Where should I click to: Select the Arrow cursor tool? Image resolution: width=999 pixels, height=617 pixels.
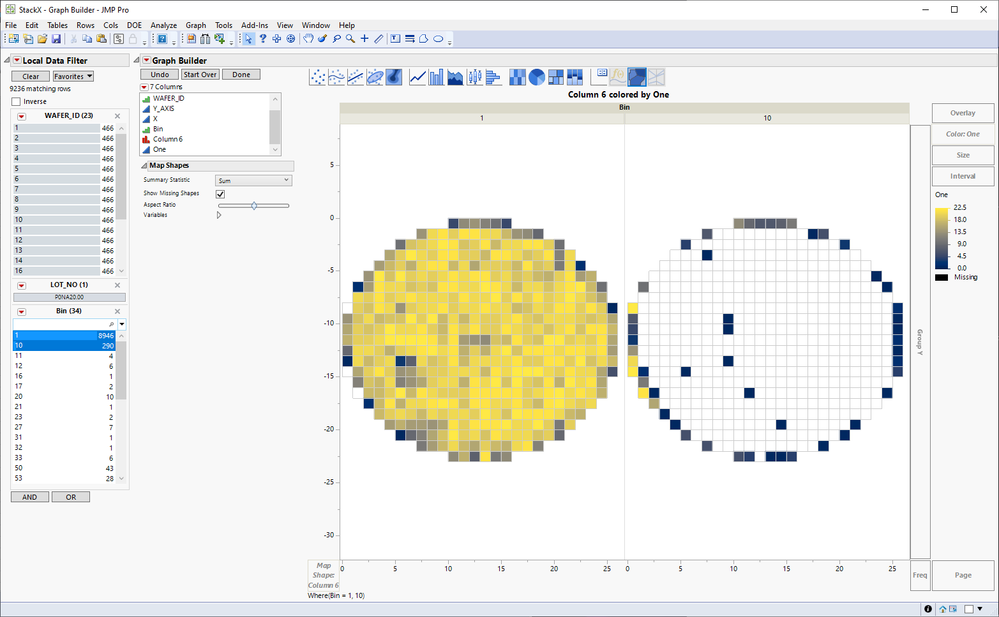pos(248,39)
